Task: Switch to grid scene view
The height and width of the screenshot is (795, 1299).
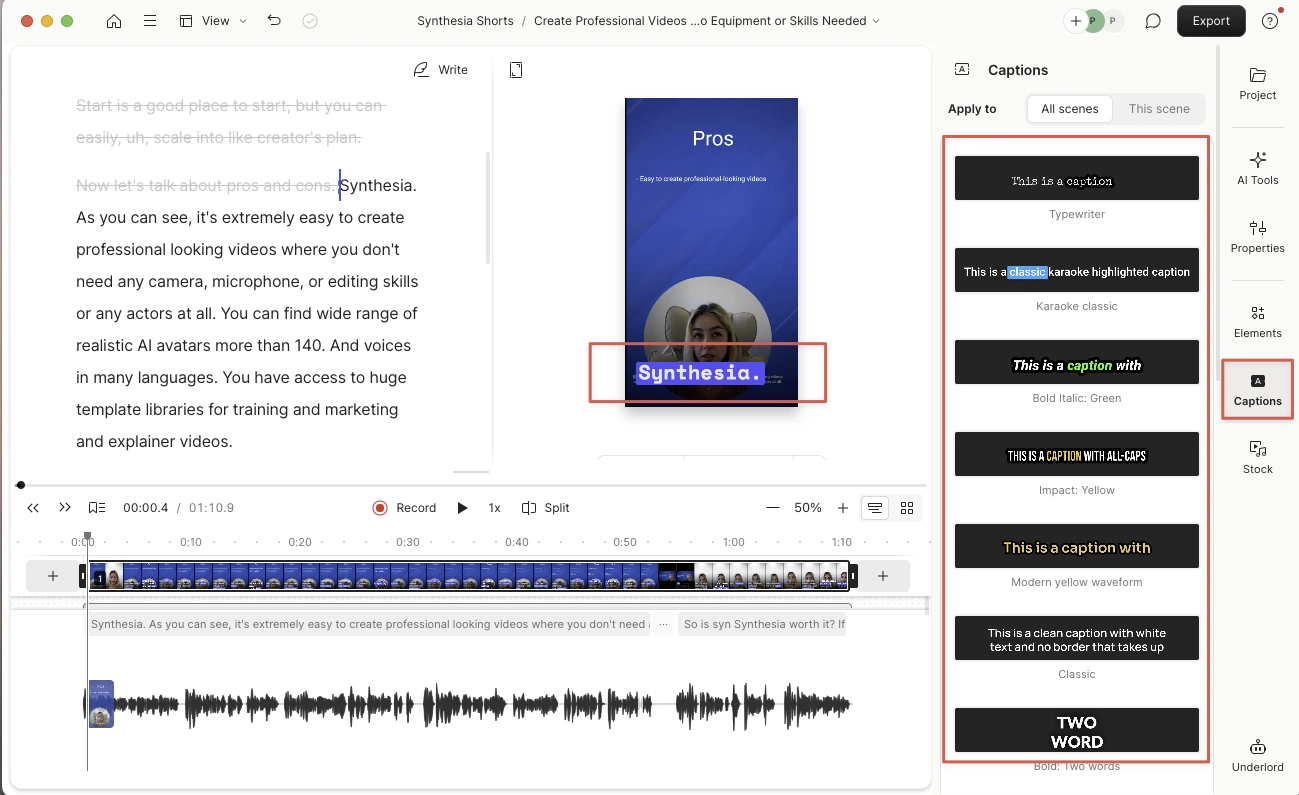Action: pyautogui.click(x=907, y=508)
